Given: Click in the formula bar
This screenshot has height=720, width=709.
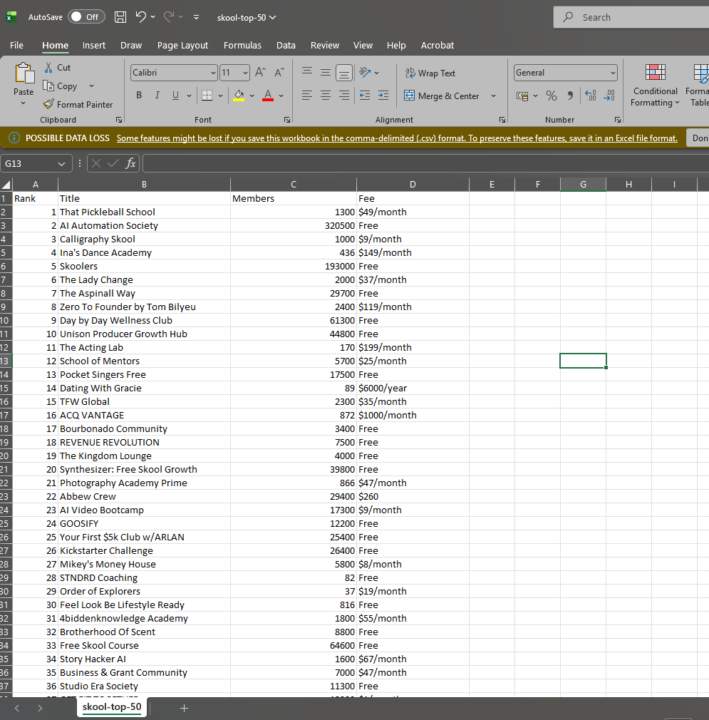Looking at the screenshot, I should [426, 163].
